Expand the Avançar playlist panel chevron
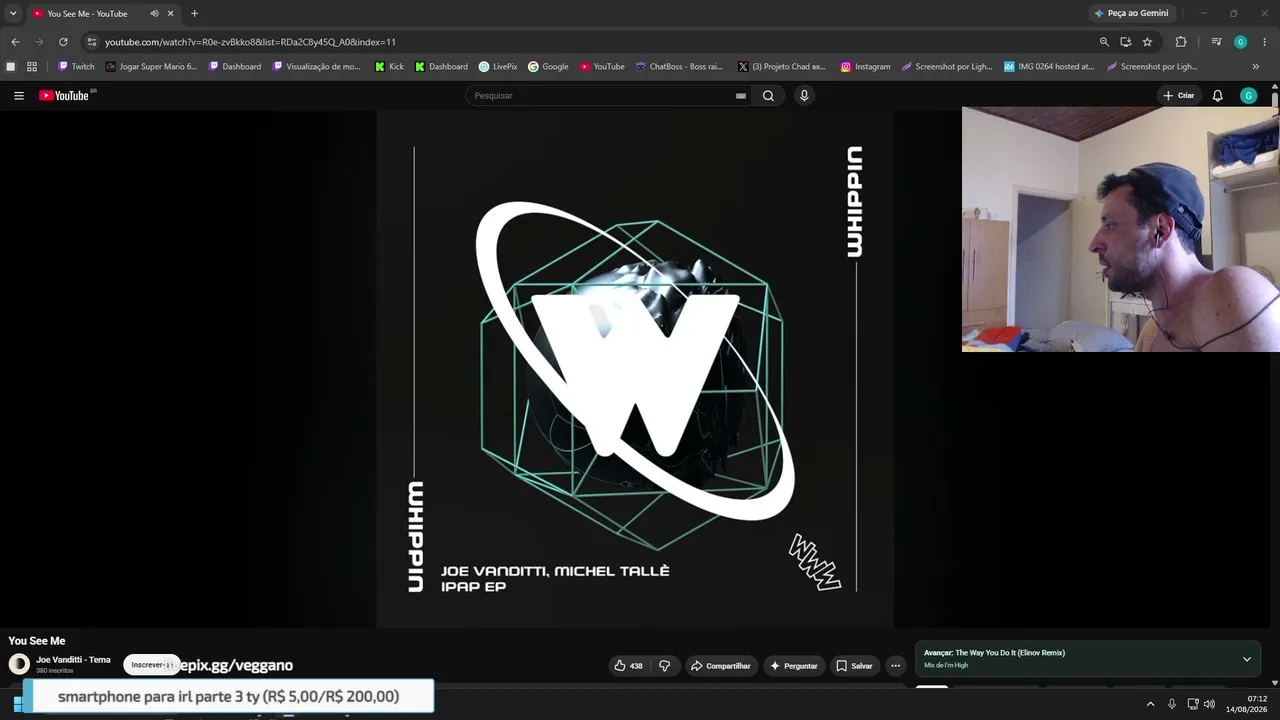Image resolution: width=1280 pixels, height=720 pixels. (x=1247, y=659)
